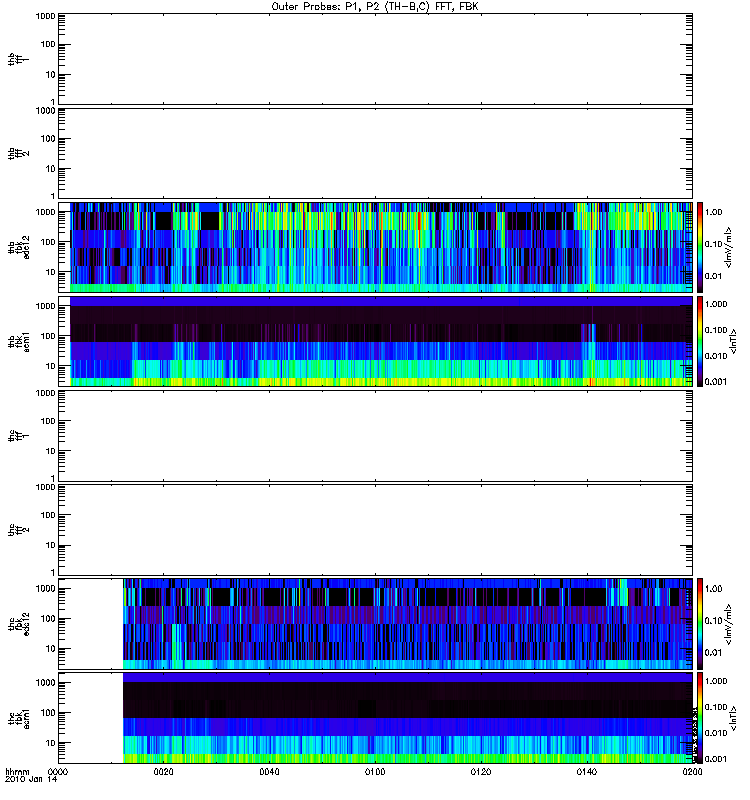Select the empty thb fff 1 plot panel
The image size is (750, 800).
coord(376,59)
